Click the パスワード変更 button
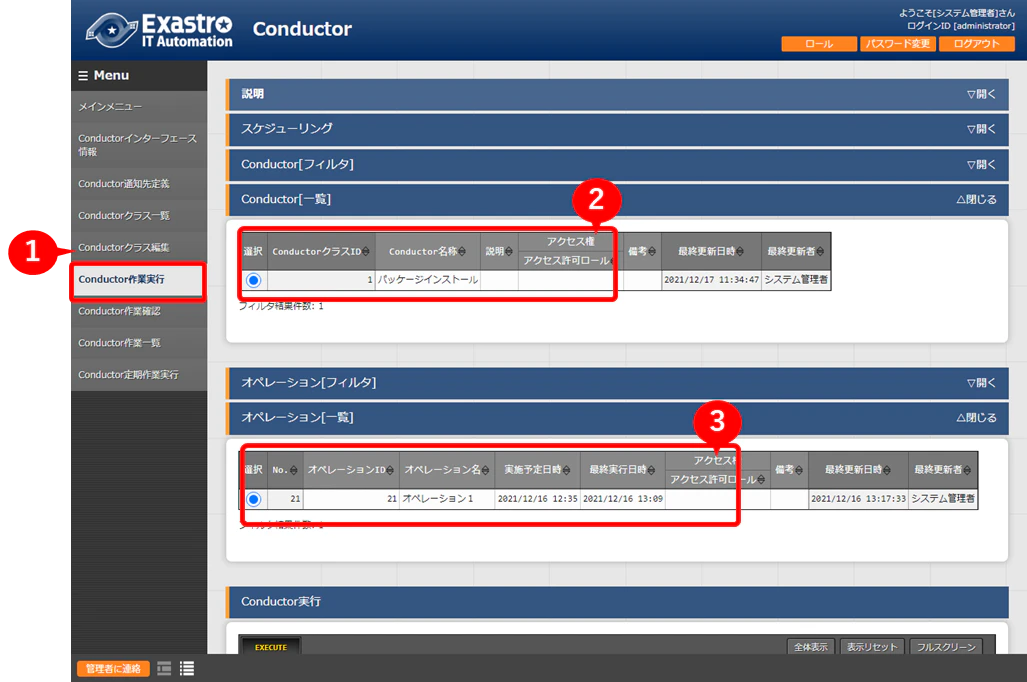The image size is (1027, 682). [x=897, y=44]
